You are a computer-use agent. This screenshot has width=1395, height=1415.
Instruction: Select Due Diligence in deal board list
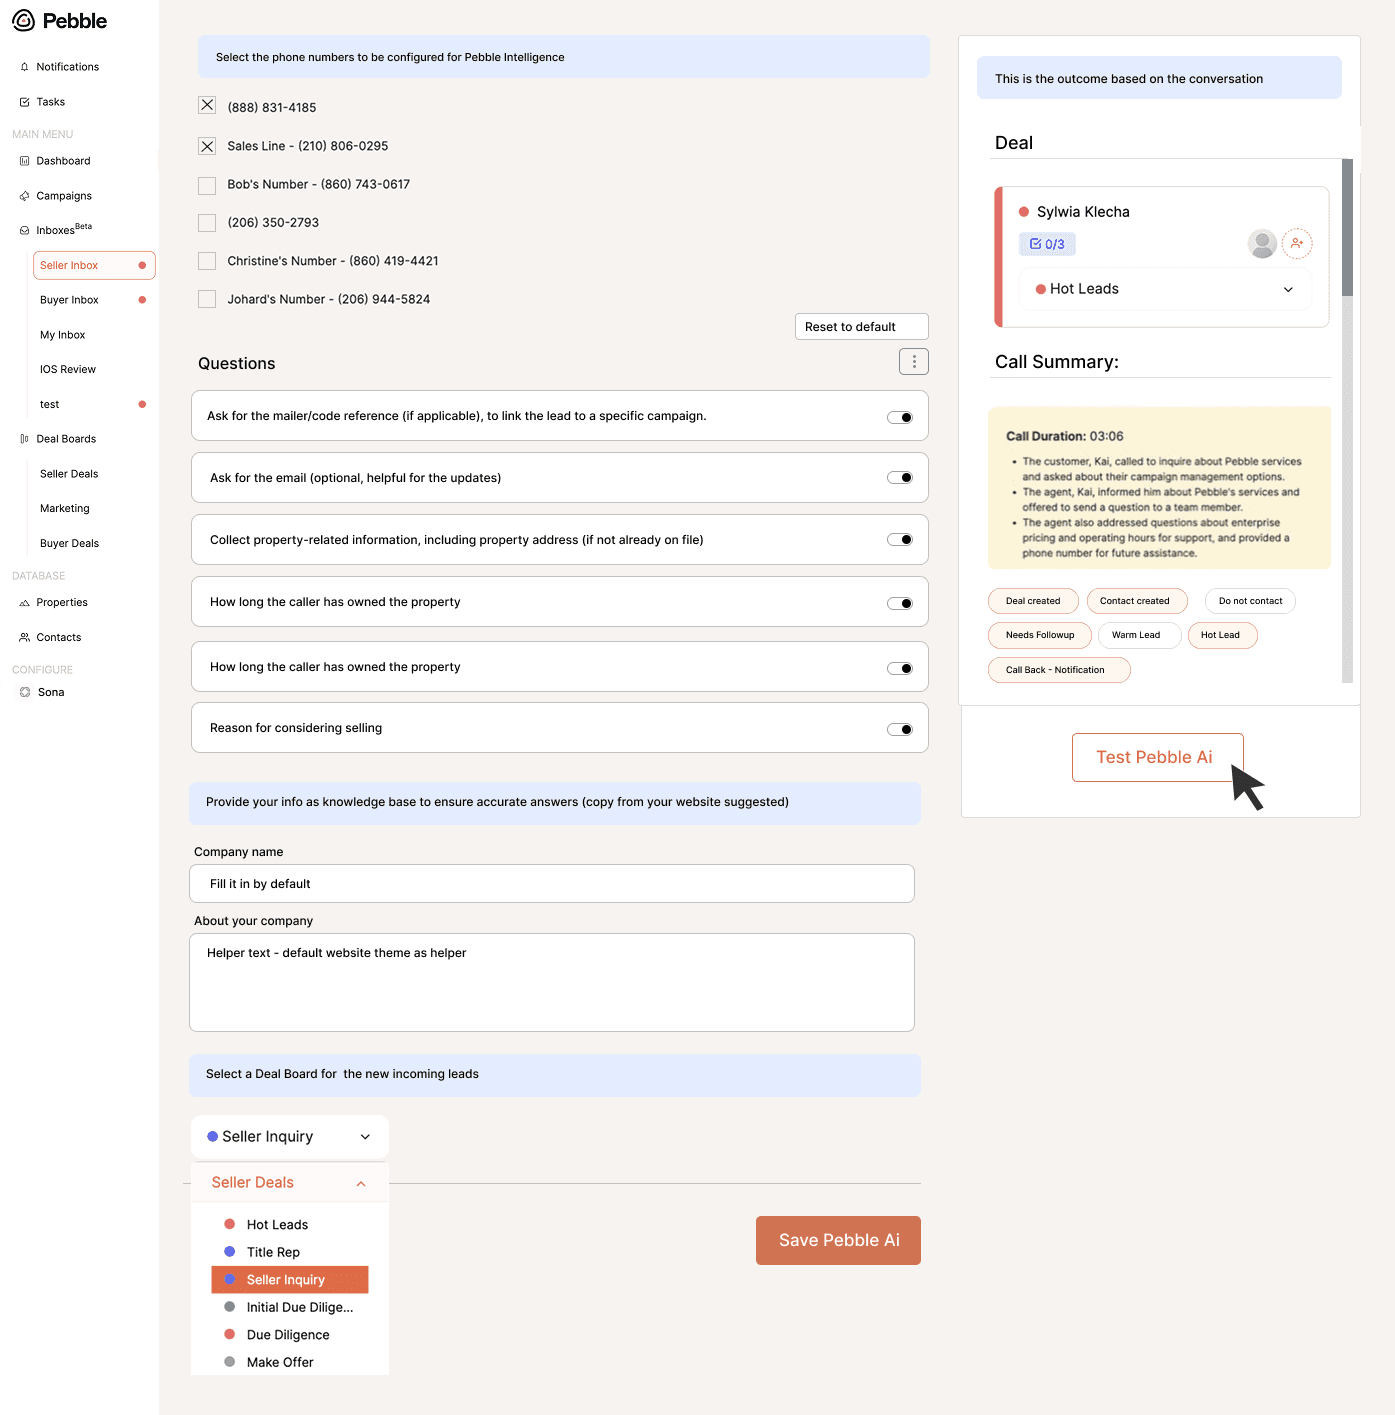(288, 1335)
